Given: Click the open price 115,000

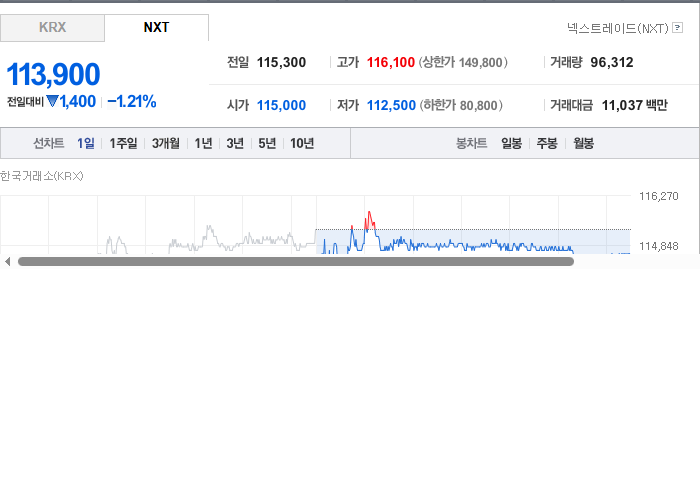Looking at the screenshot, I should tap(281, 105).
